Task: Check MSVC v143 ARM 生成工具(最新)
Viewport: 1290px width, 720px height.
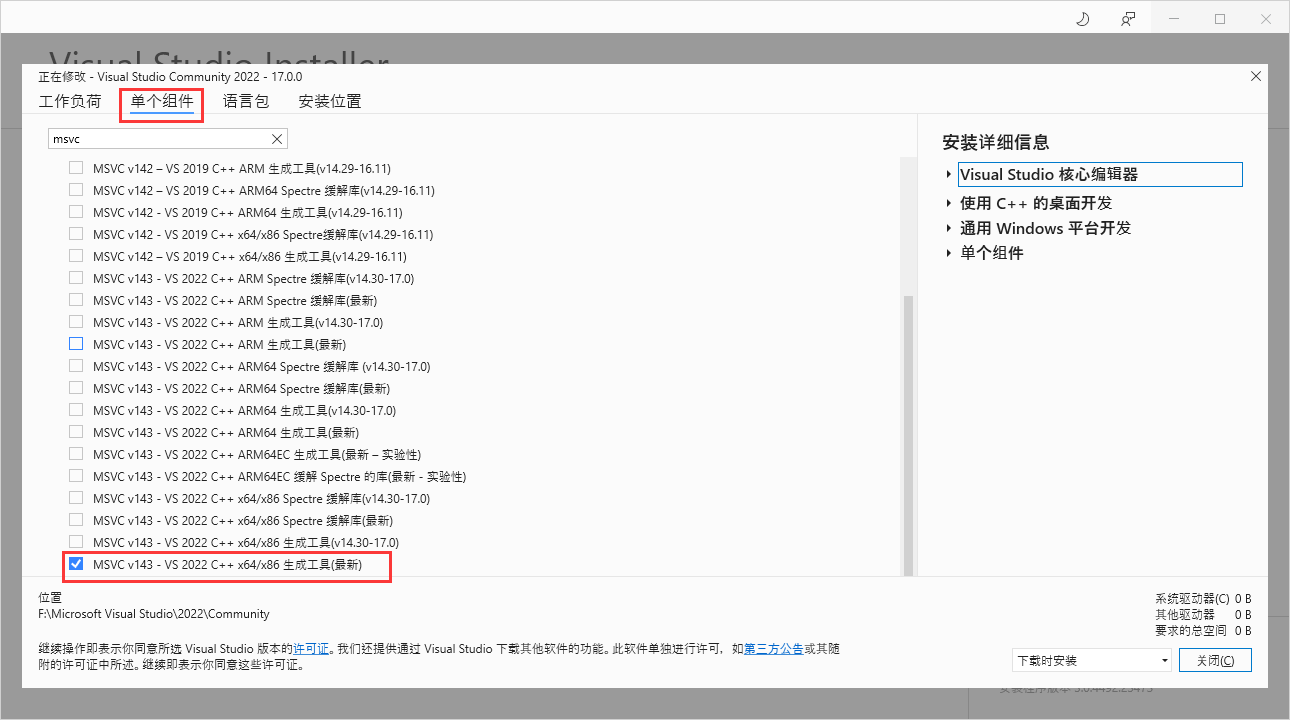Action: coord(76,343)
